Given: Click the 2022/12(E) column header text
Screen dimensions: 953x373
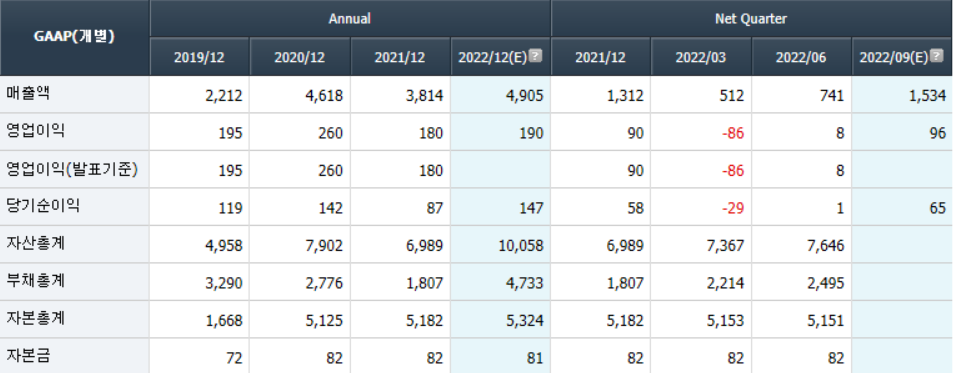Looking at the screenshot, I should point(493,57).
